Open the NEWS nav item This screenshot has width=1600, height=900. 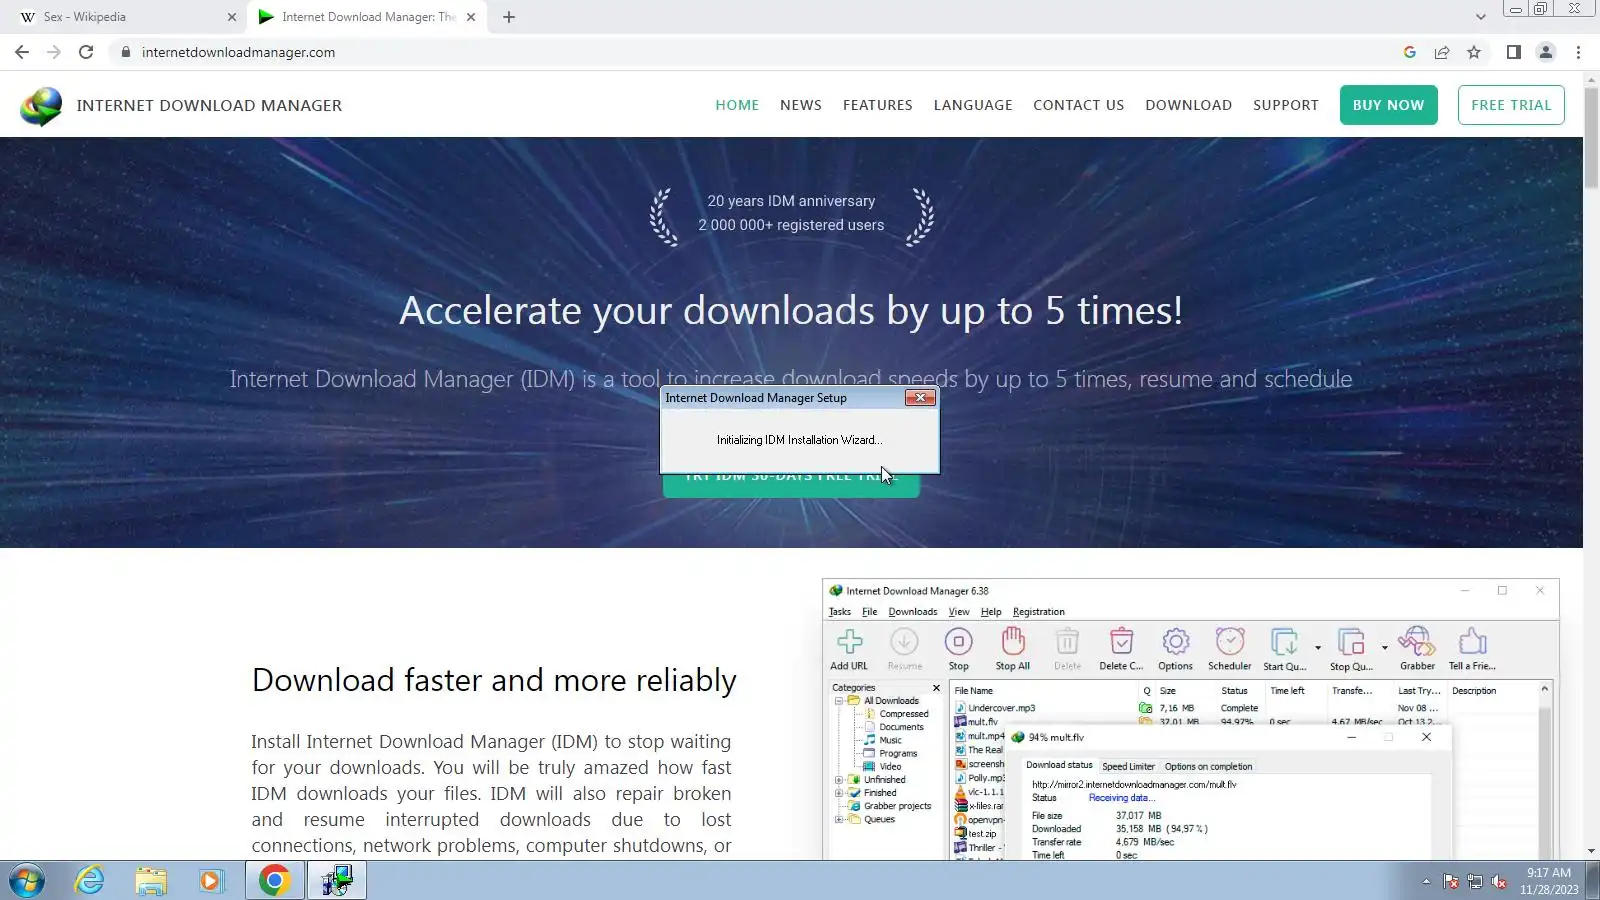coord(801,105)
